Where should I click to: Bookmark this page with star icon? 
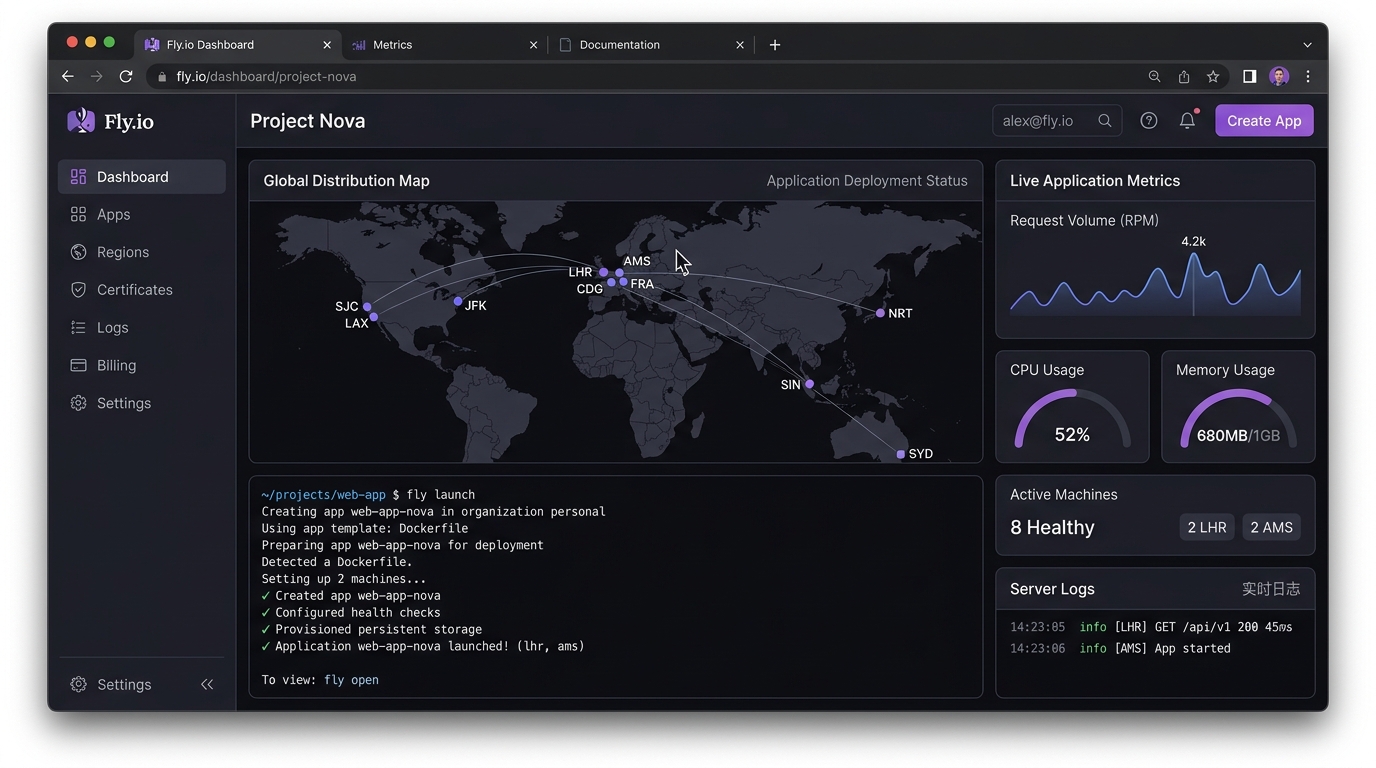pyautogui.click(x=1213, y=76)
